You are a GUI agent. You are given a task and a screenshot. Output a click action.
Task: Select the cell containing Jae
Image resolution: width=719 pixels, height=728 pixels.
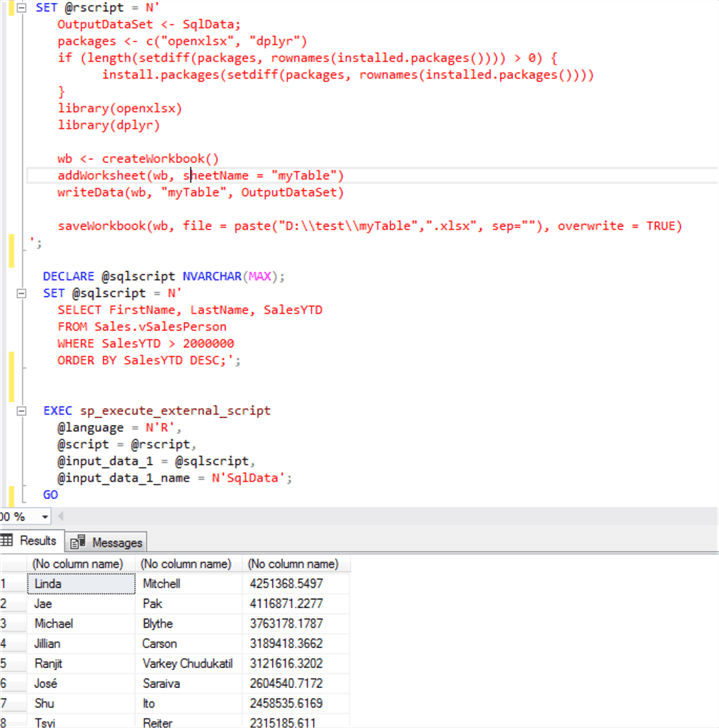coord(81,604)
